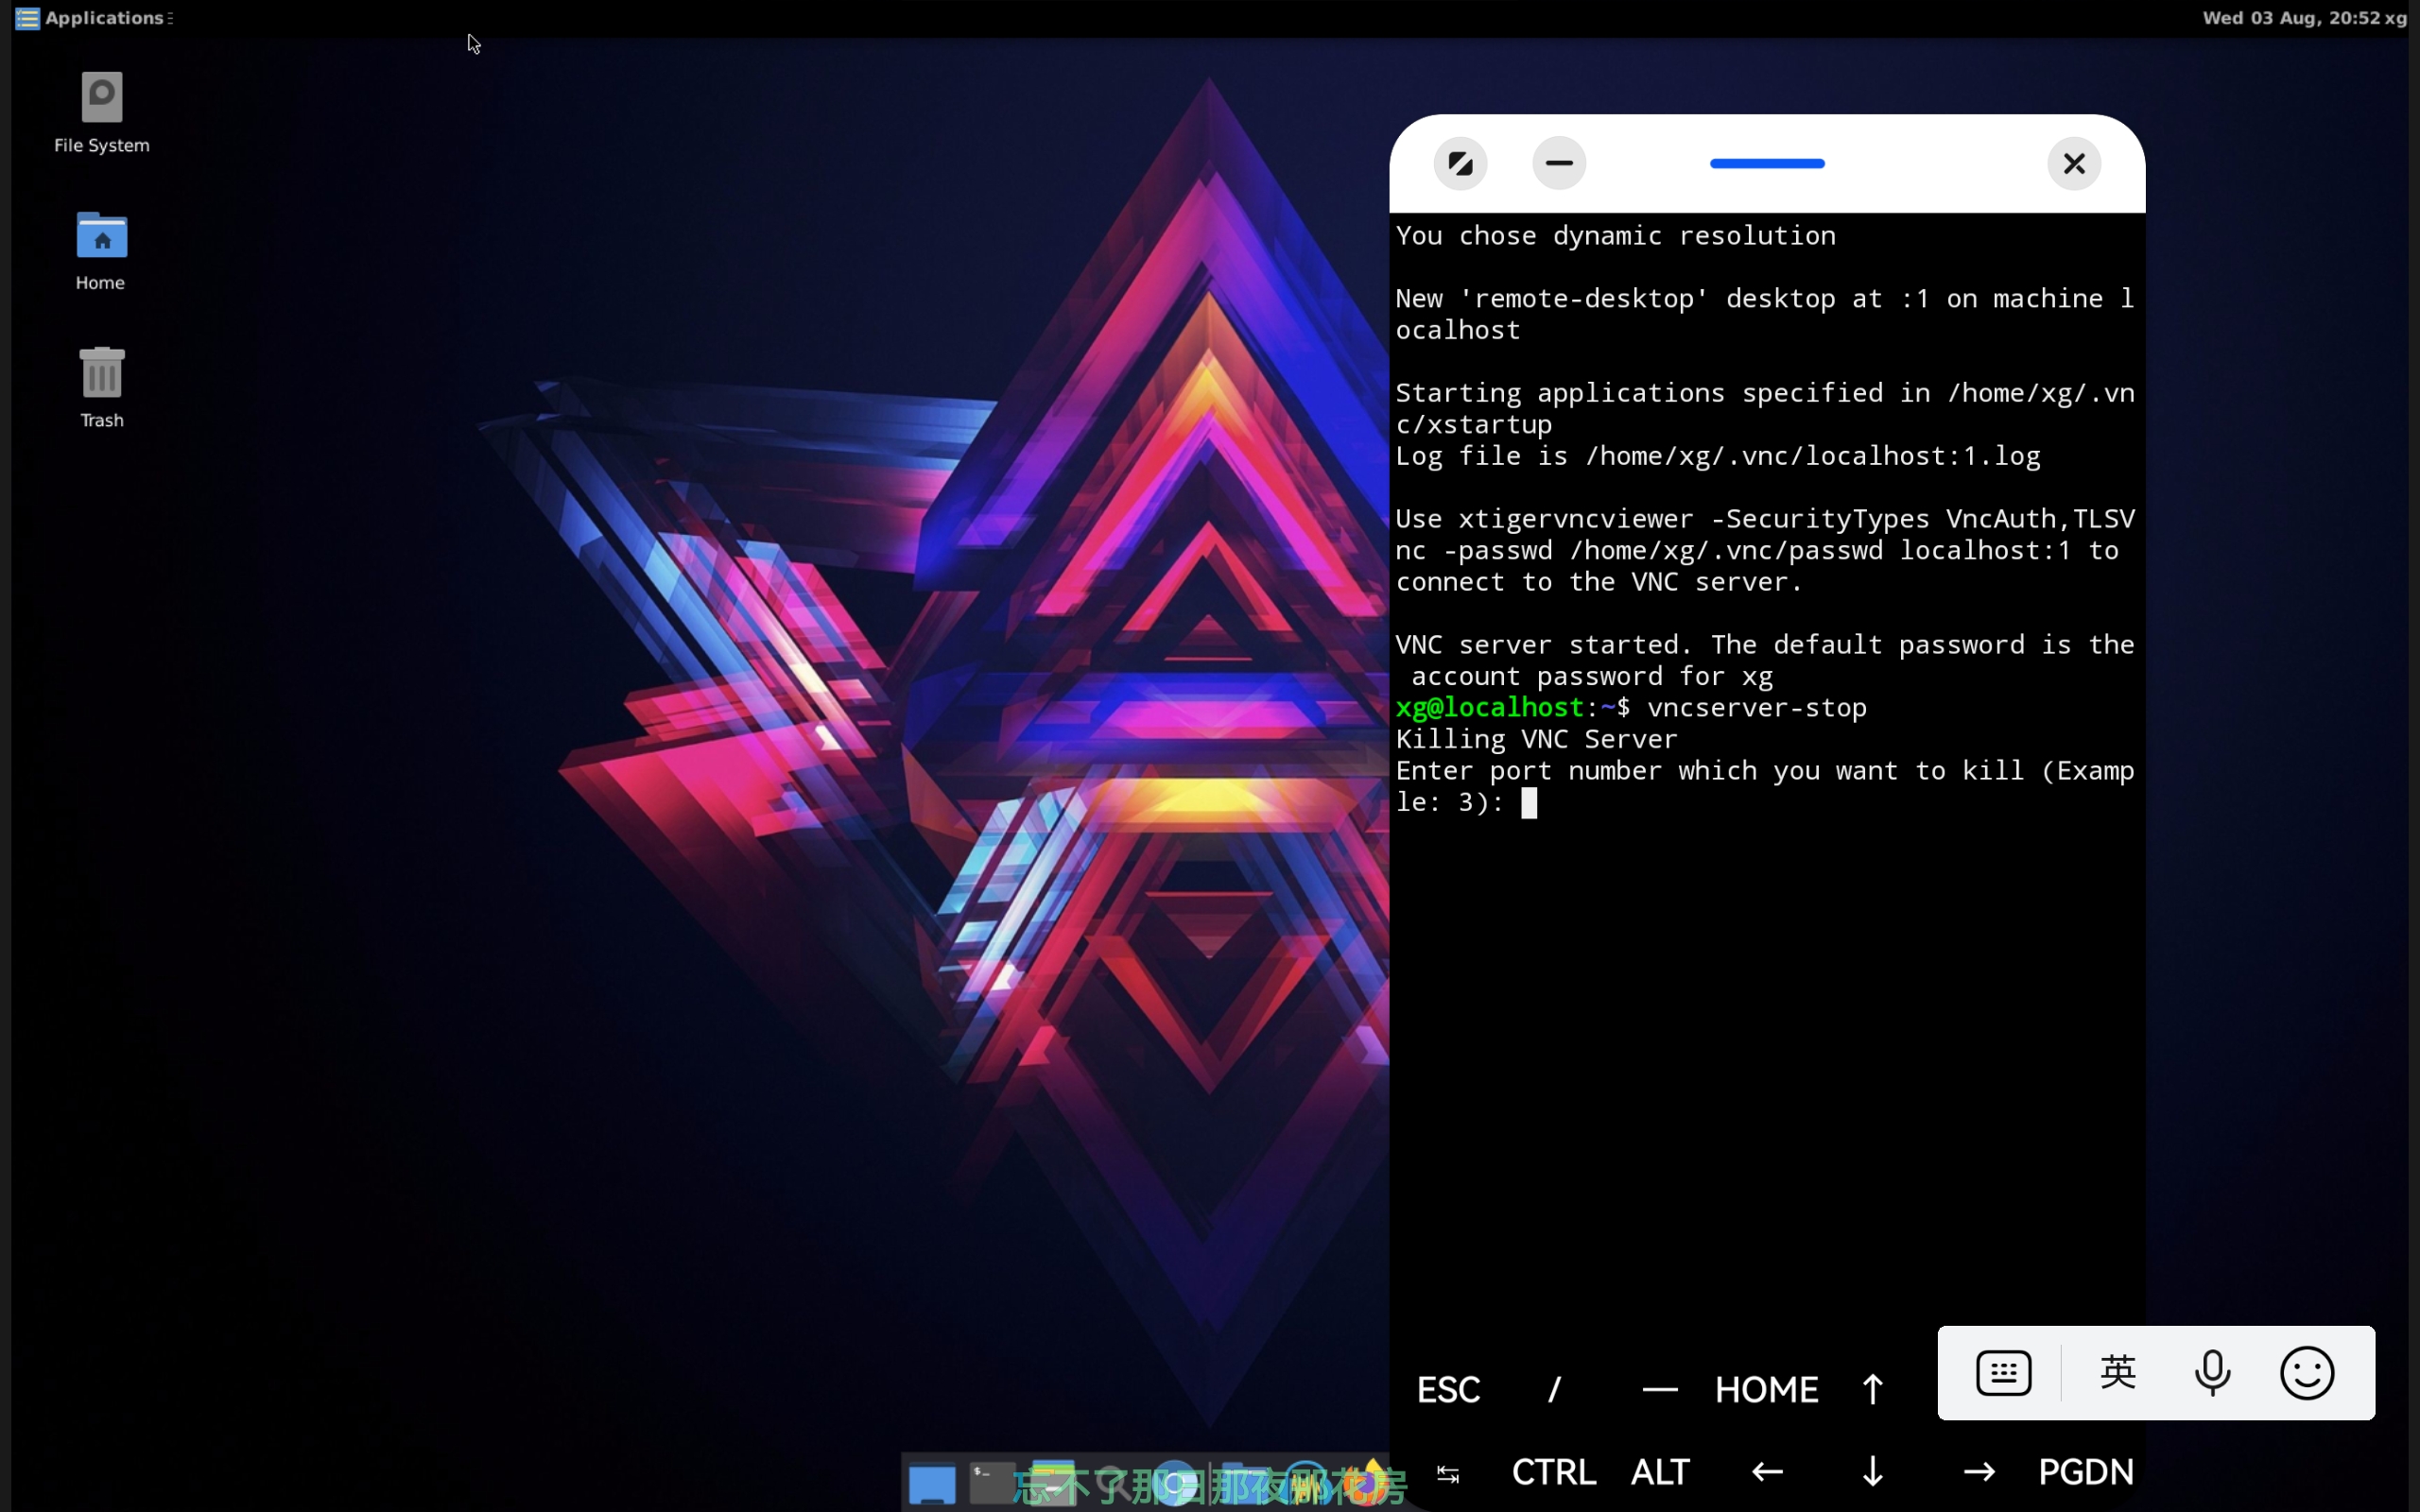Viewport: 2420px width, 1512px height.
Task: Click the 'You chose dynamic resolution' line
Action: 1615,236
